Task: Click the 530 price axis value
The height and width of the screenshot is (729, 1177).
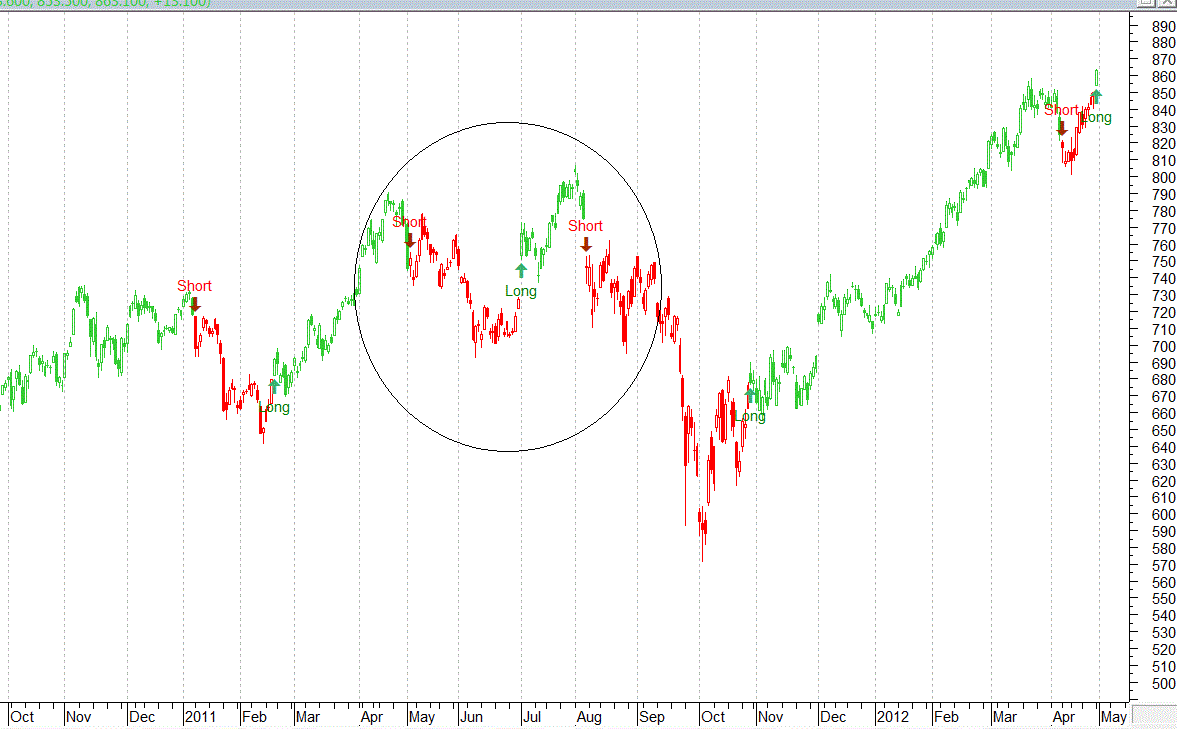Action: click(1163, 633)
